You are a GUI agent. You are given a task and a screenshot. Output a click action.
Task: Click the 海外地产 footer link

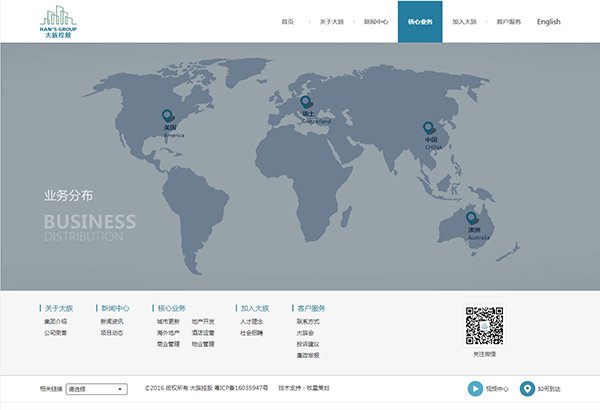[x=168, y=333]
